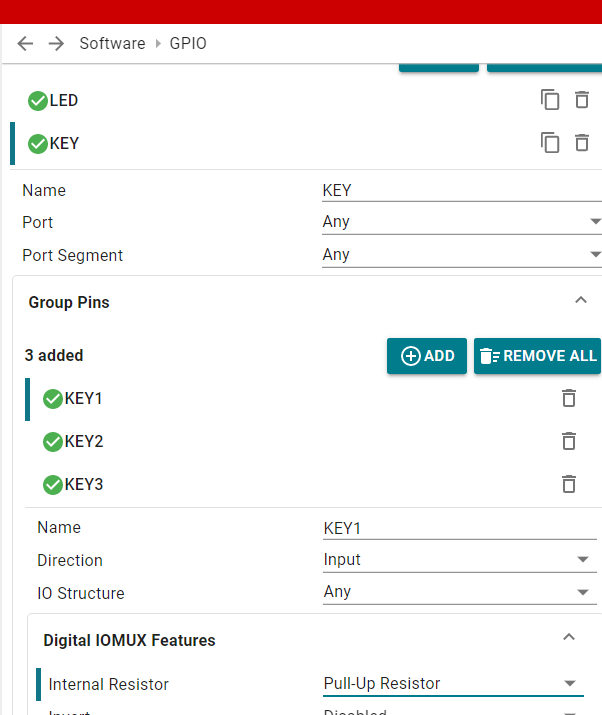Viewport: 602px width, 715px height.
Task: Remove the KEY3 pin
Action: point(569,484)
